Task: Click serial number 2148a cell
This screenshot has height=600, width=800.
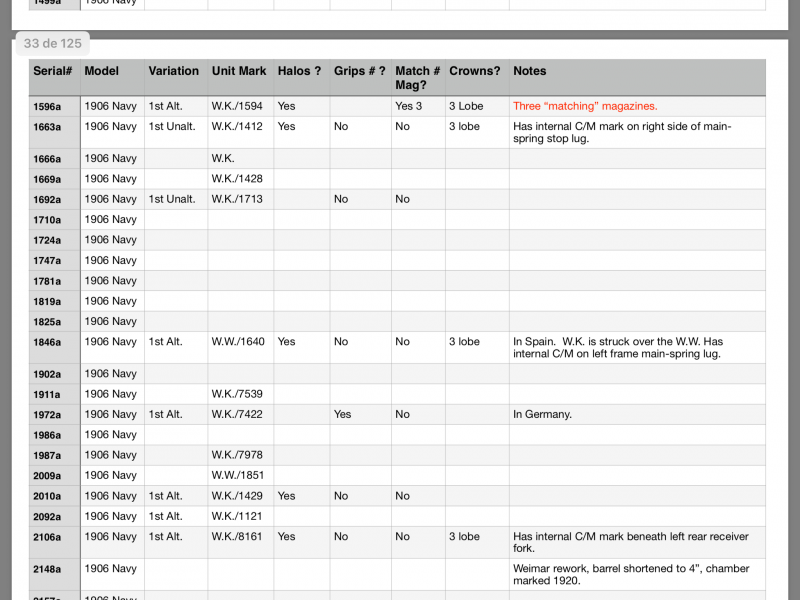Action: pyautogui.click(x=46, y=570)
